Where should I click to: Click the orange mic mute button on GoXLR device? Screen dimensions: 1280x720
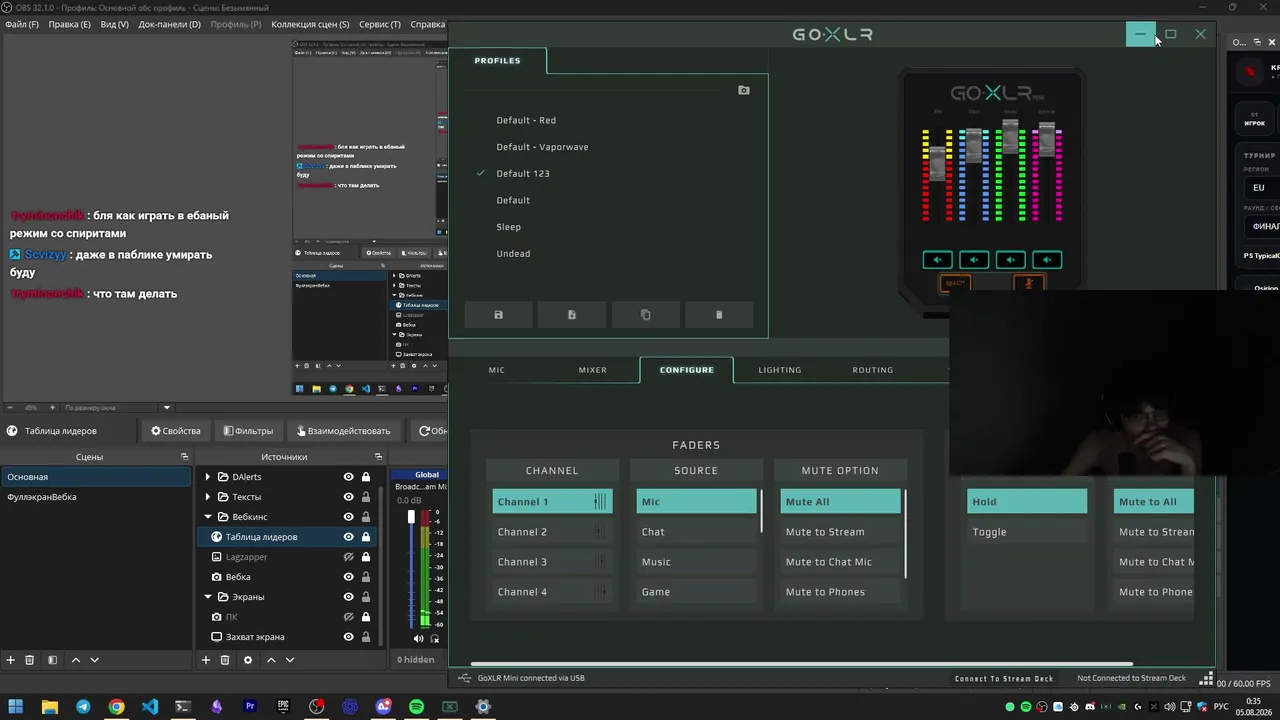[x=1029, y=283]
